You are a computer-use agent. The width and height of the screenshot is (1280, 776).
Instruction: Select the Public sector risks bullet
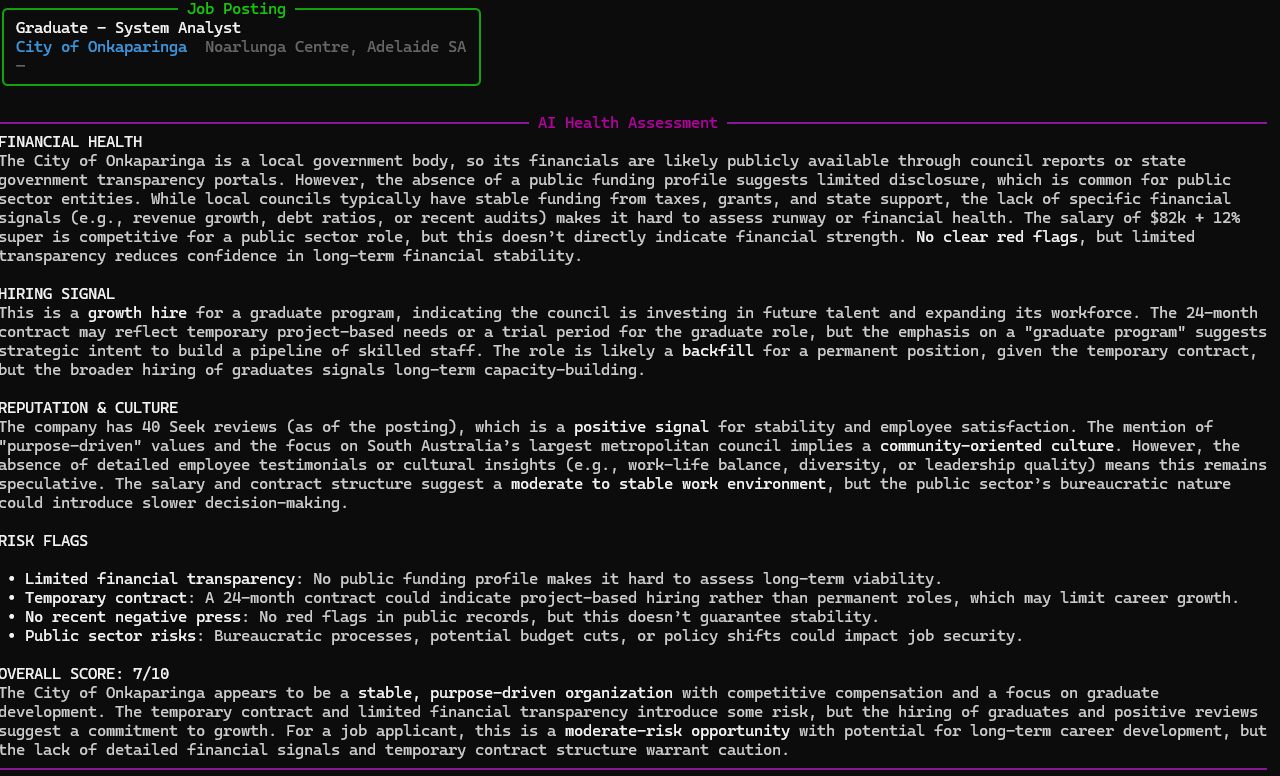tap(110, 635)
